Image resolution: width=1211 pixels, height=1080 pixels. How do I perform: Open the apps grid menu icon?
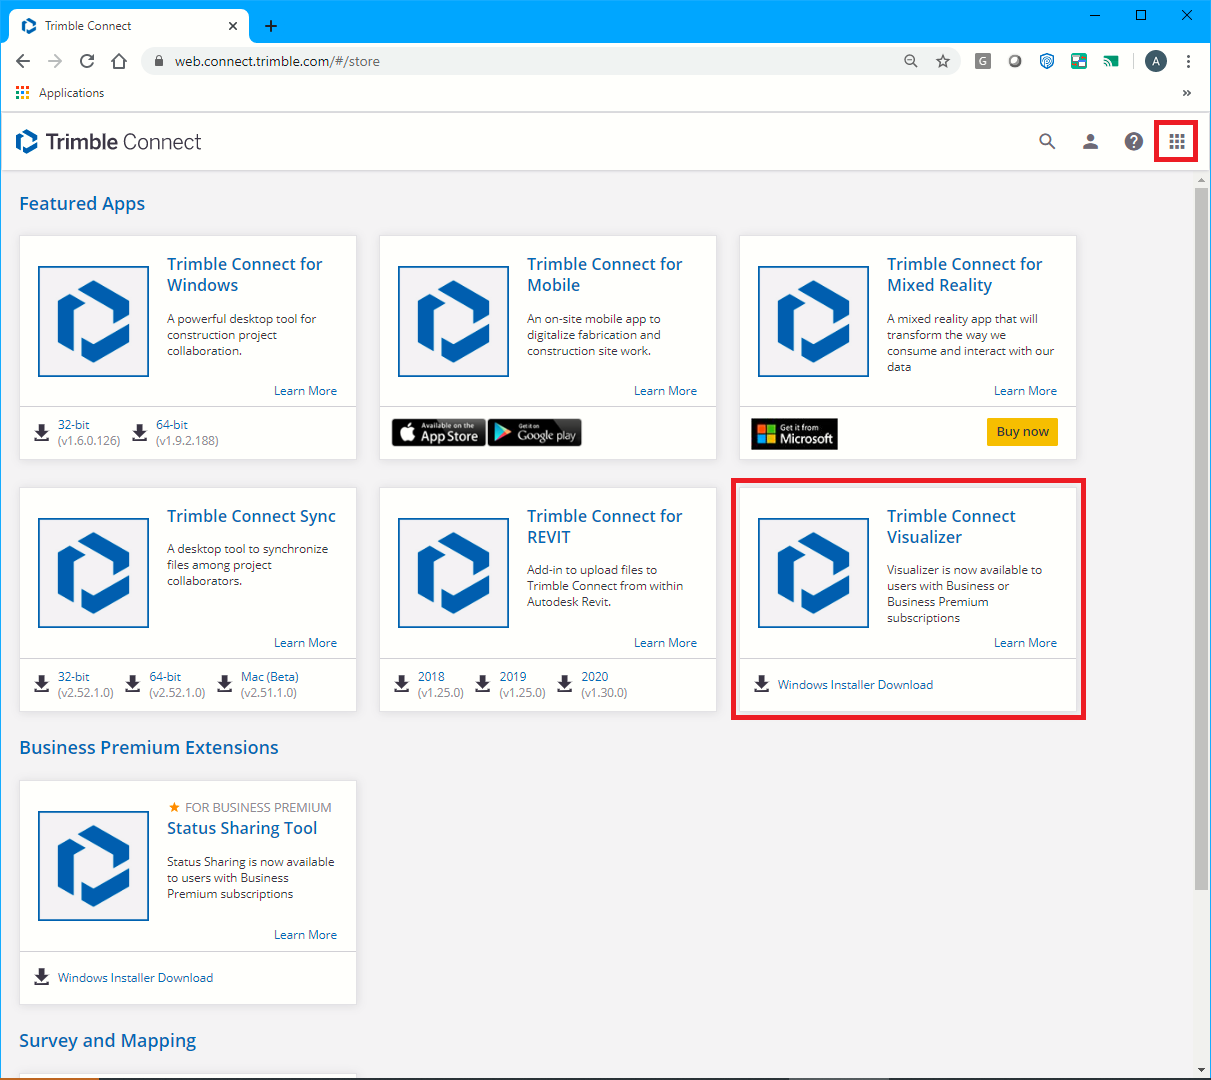(1176, 142)
